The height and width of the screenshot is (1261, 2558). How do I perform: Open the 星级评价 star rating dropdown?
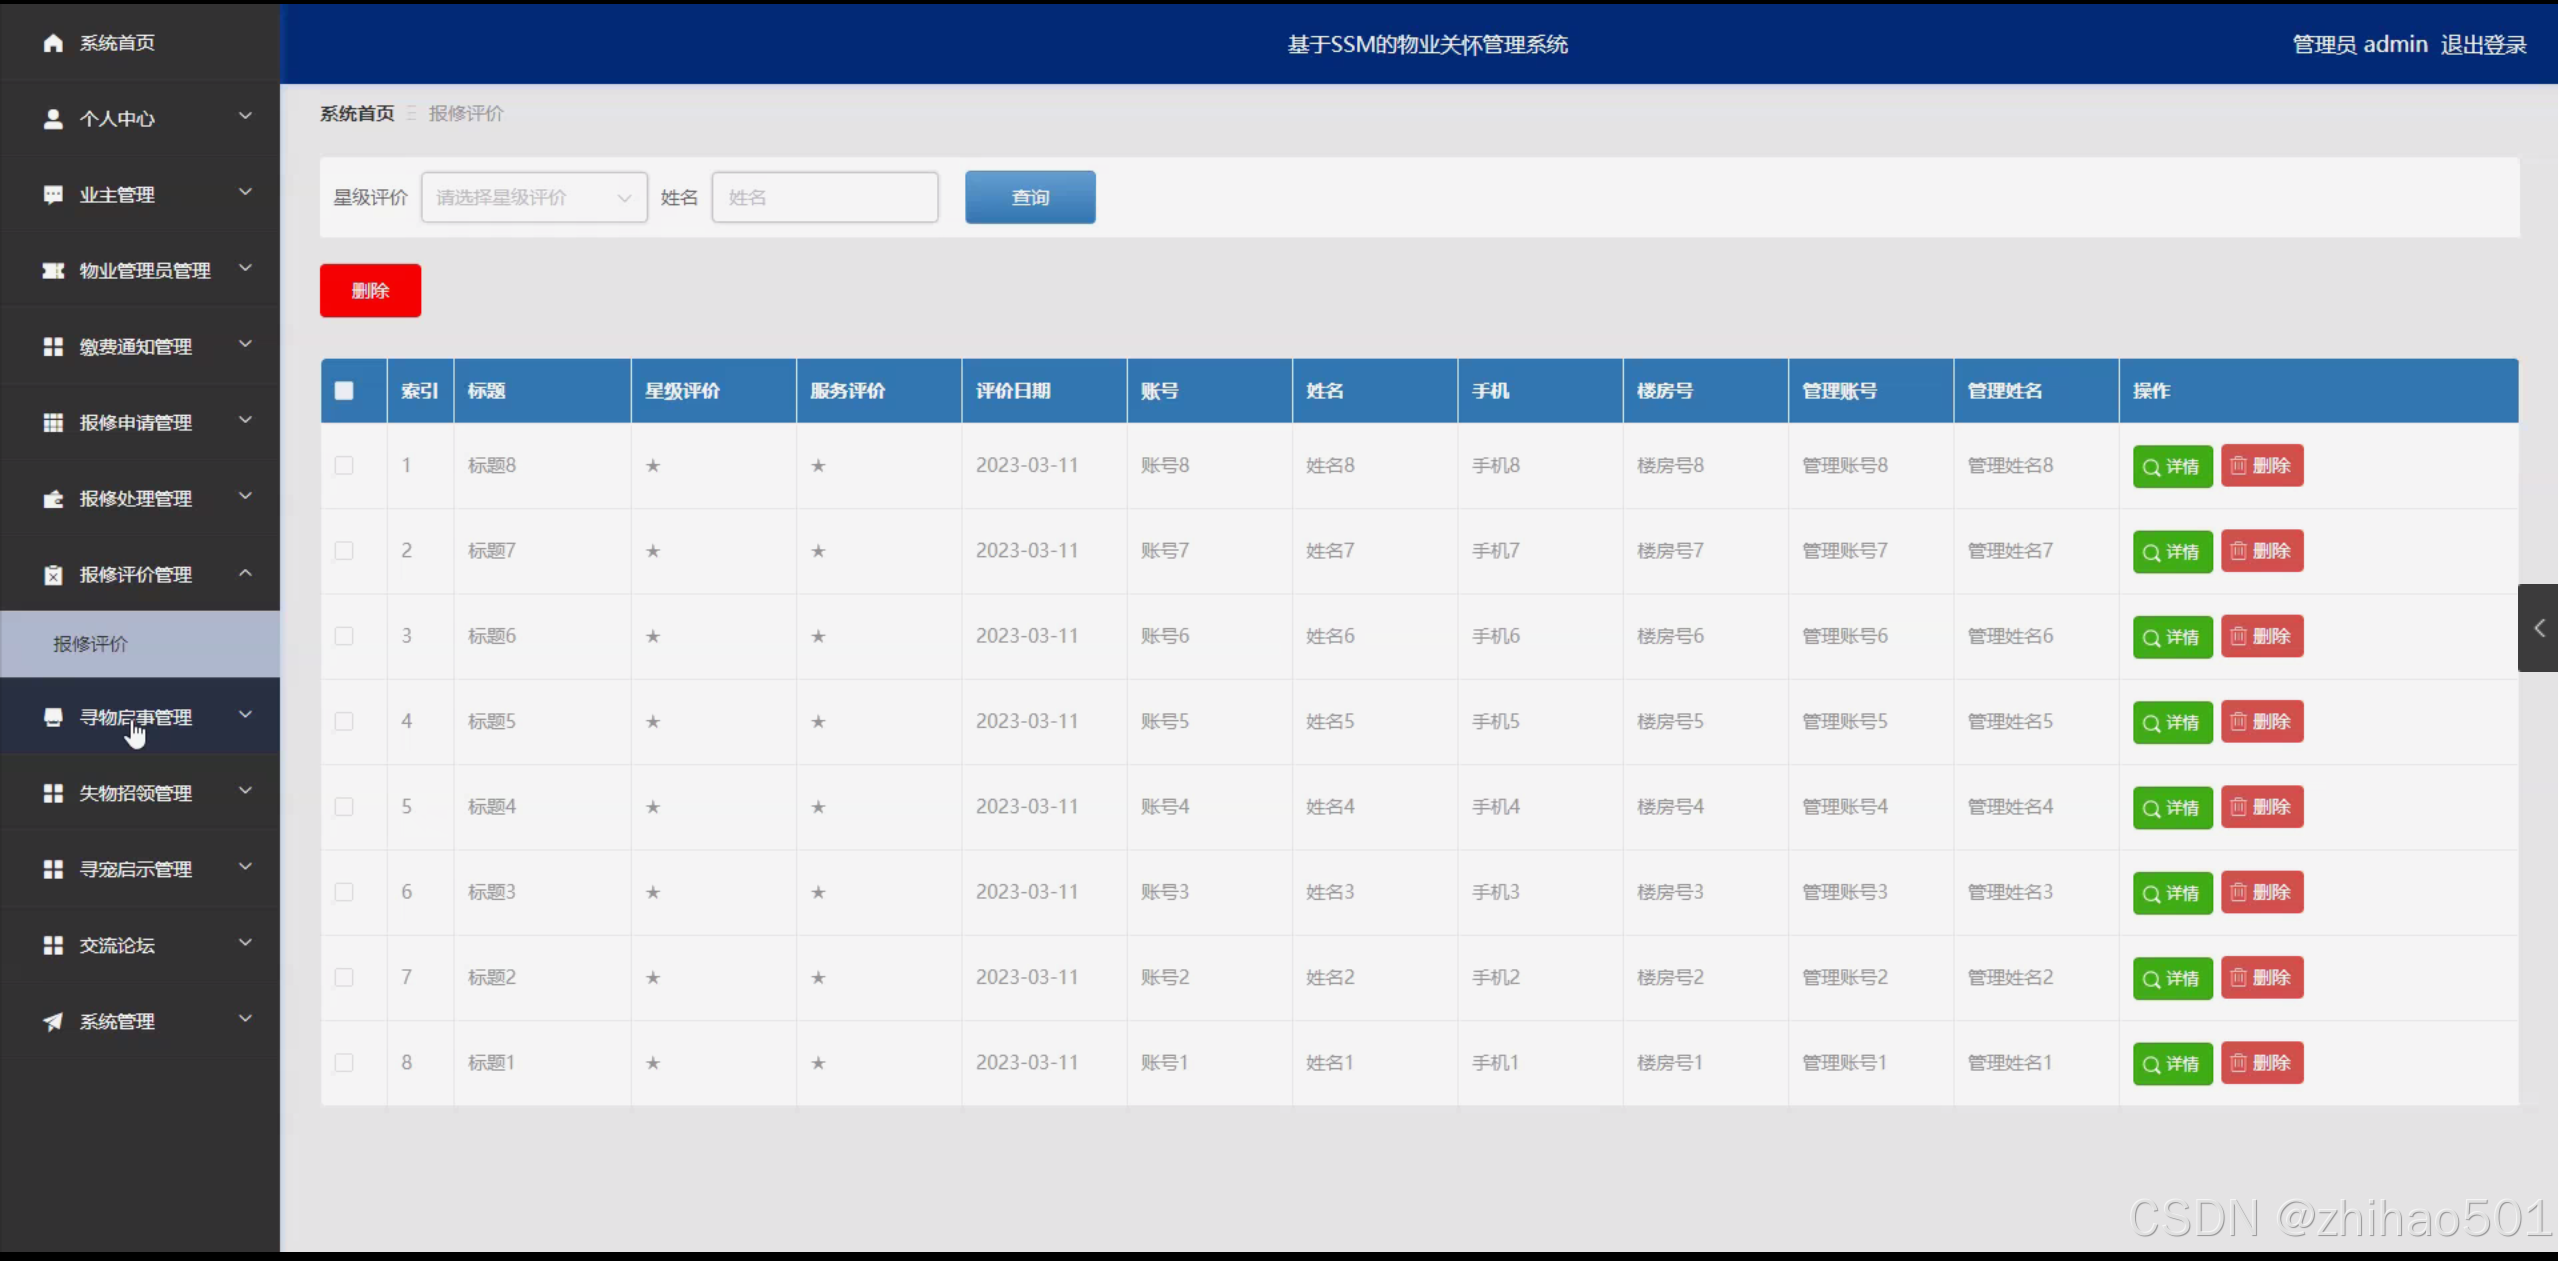click(x=534, y=197)
